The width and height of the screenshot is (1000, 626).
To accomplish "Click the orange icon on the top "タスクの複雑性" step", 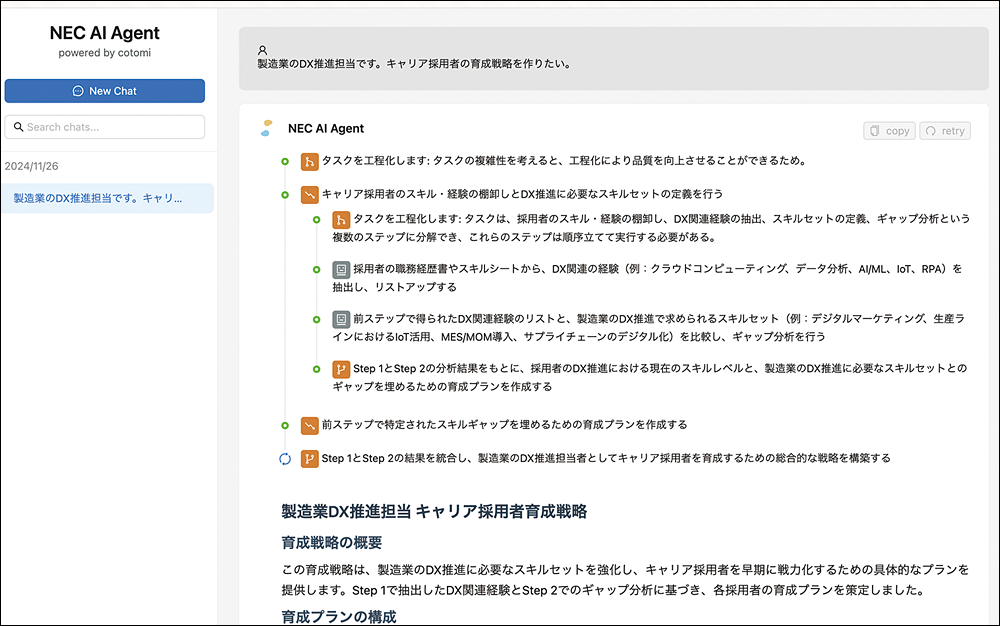I will (309, 161).
